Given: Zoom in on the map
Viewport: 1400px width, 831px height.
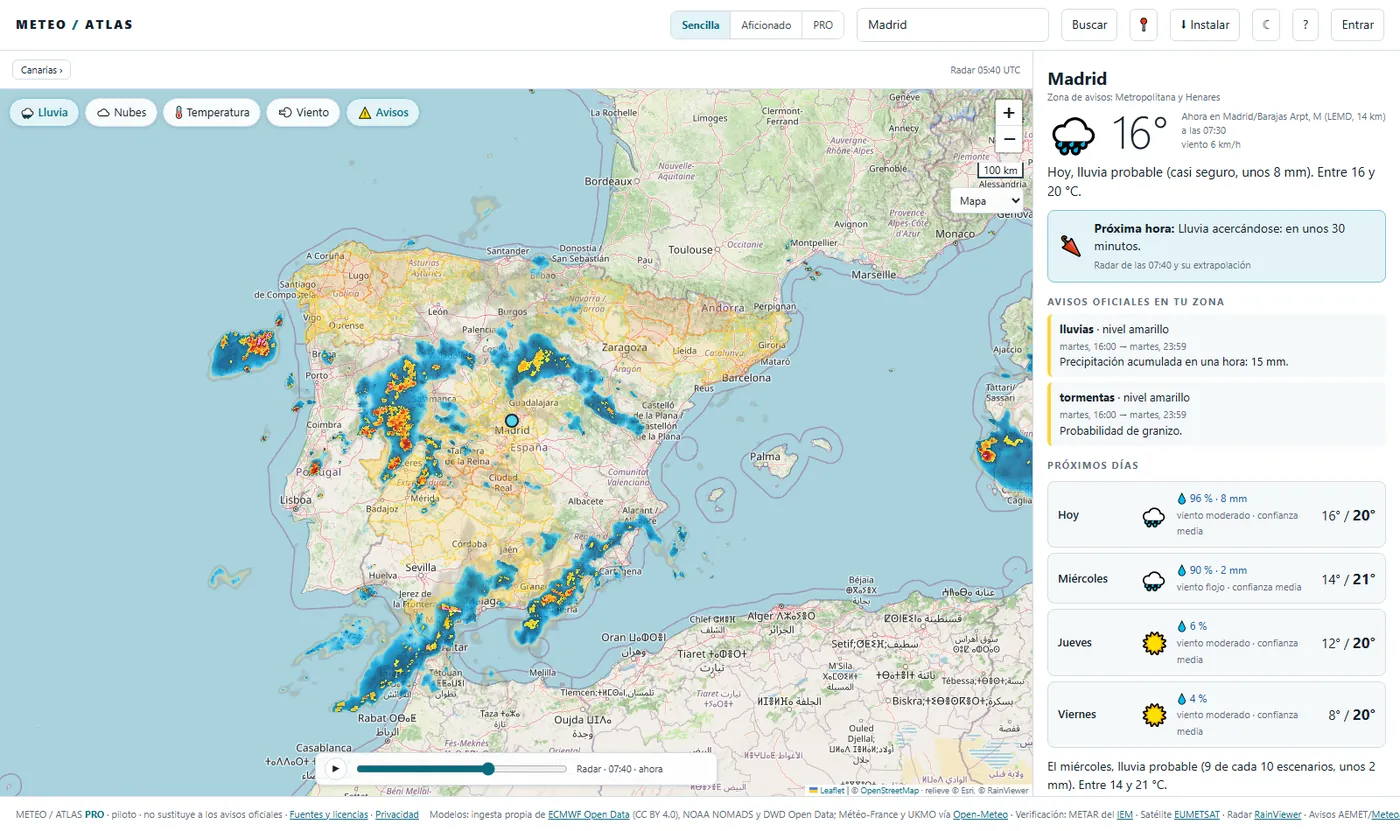Looking at the screenshot, I should (x=1009, y=113).
